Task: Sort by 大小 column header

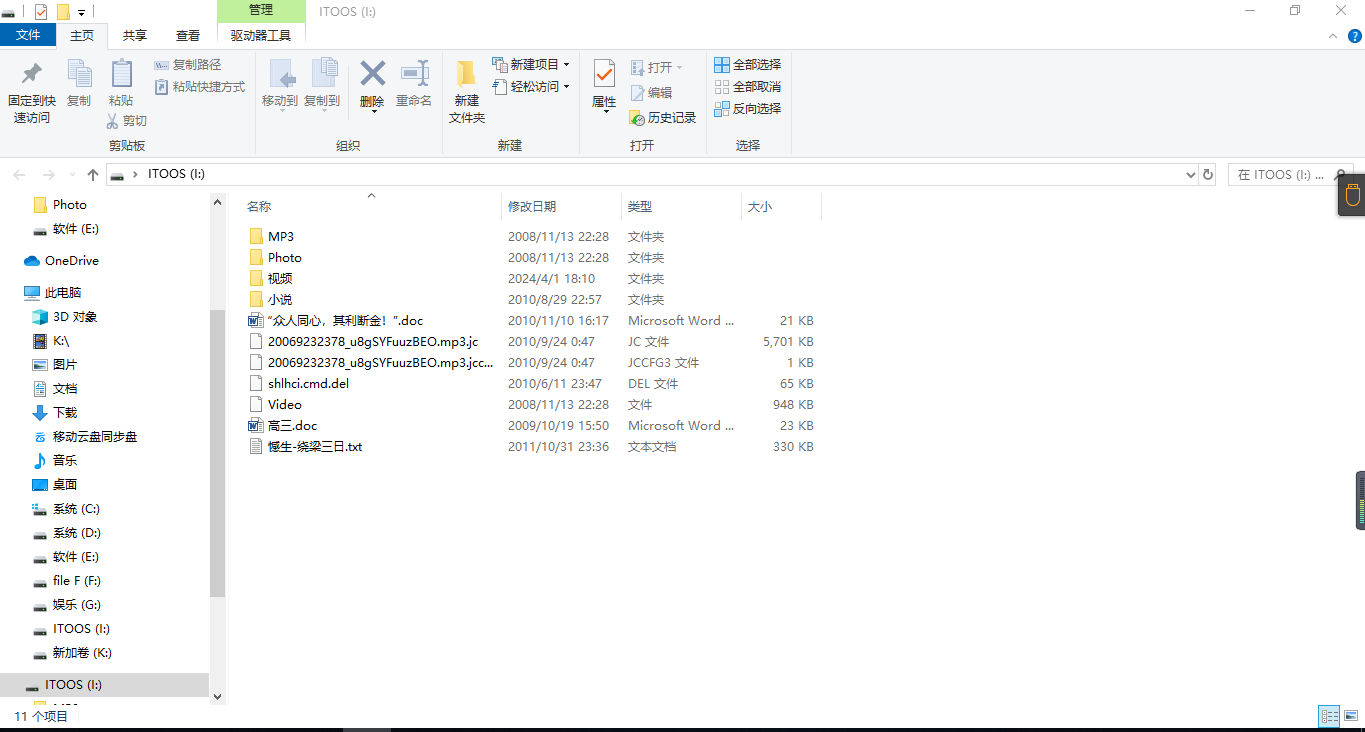Action: (781, 206)
